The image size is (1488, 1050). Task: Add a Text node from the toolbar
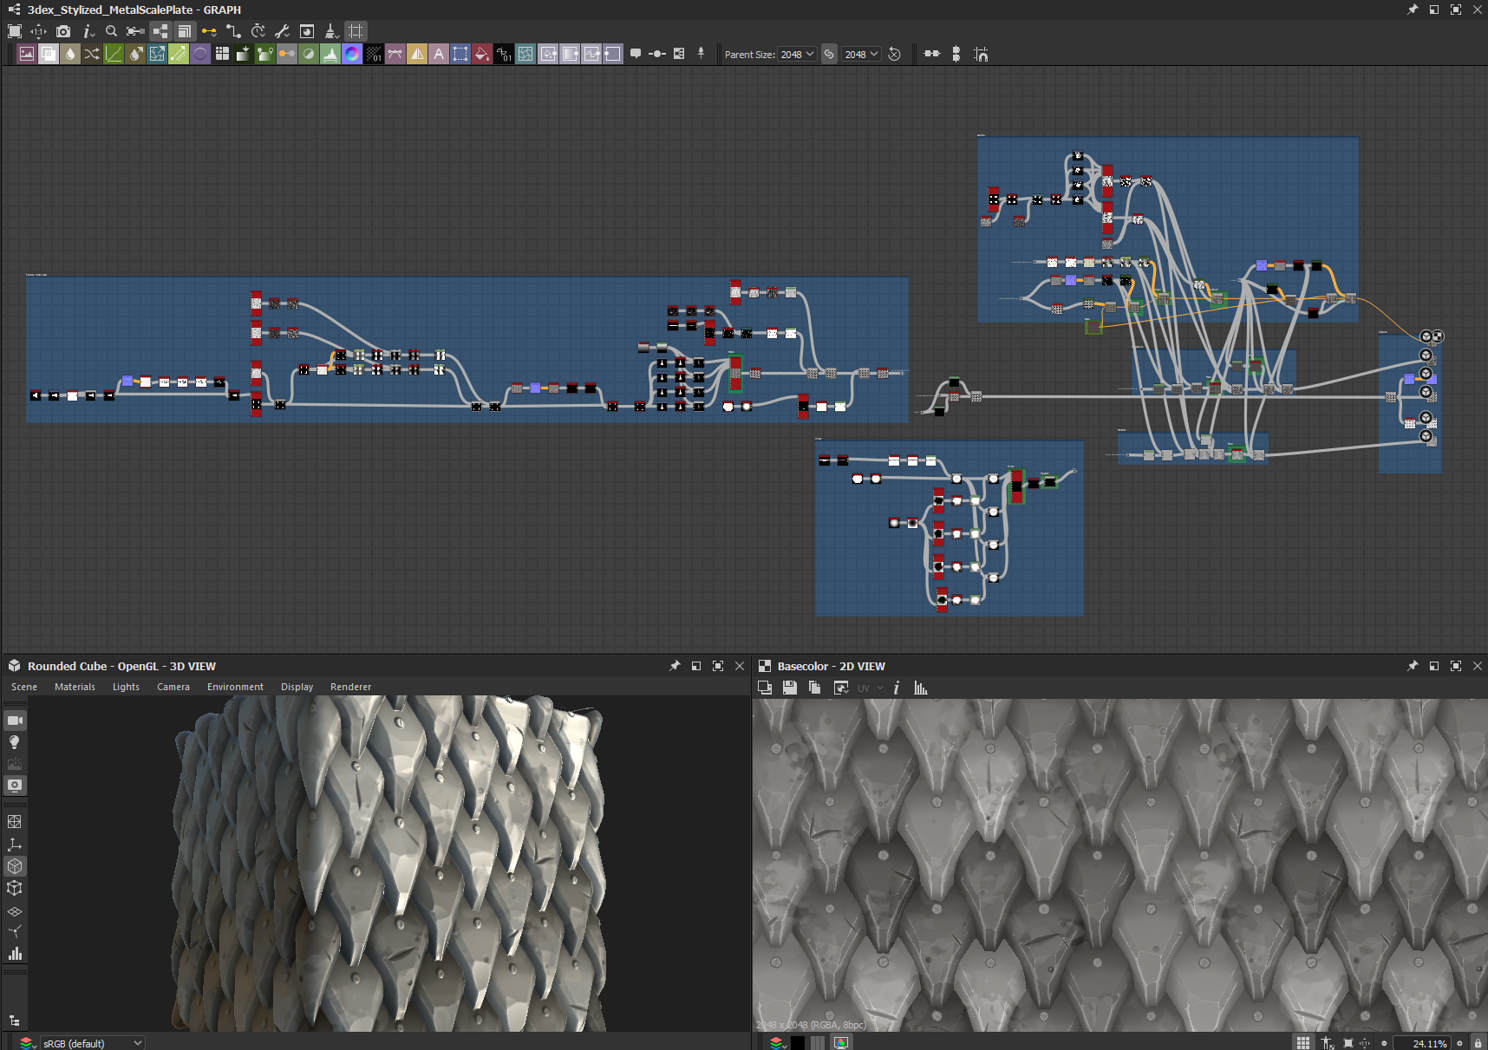pos(438,54)
